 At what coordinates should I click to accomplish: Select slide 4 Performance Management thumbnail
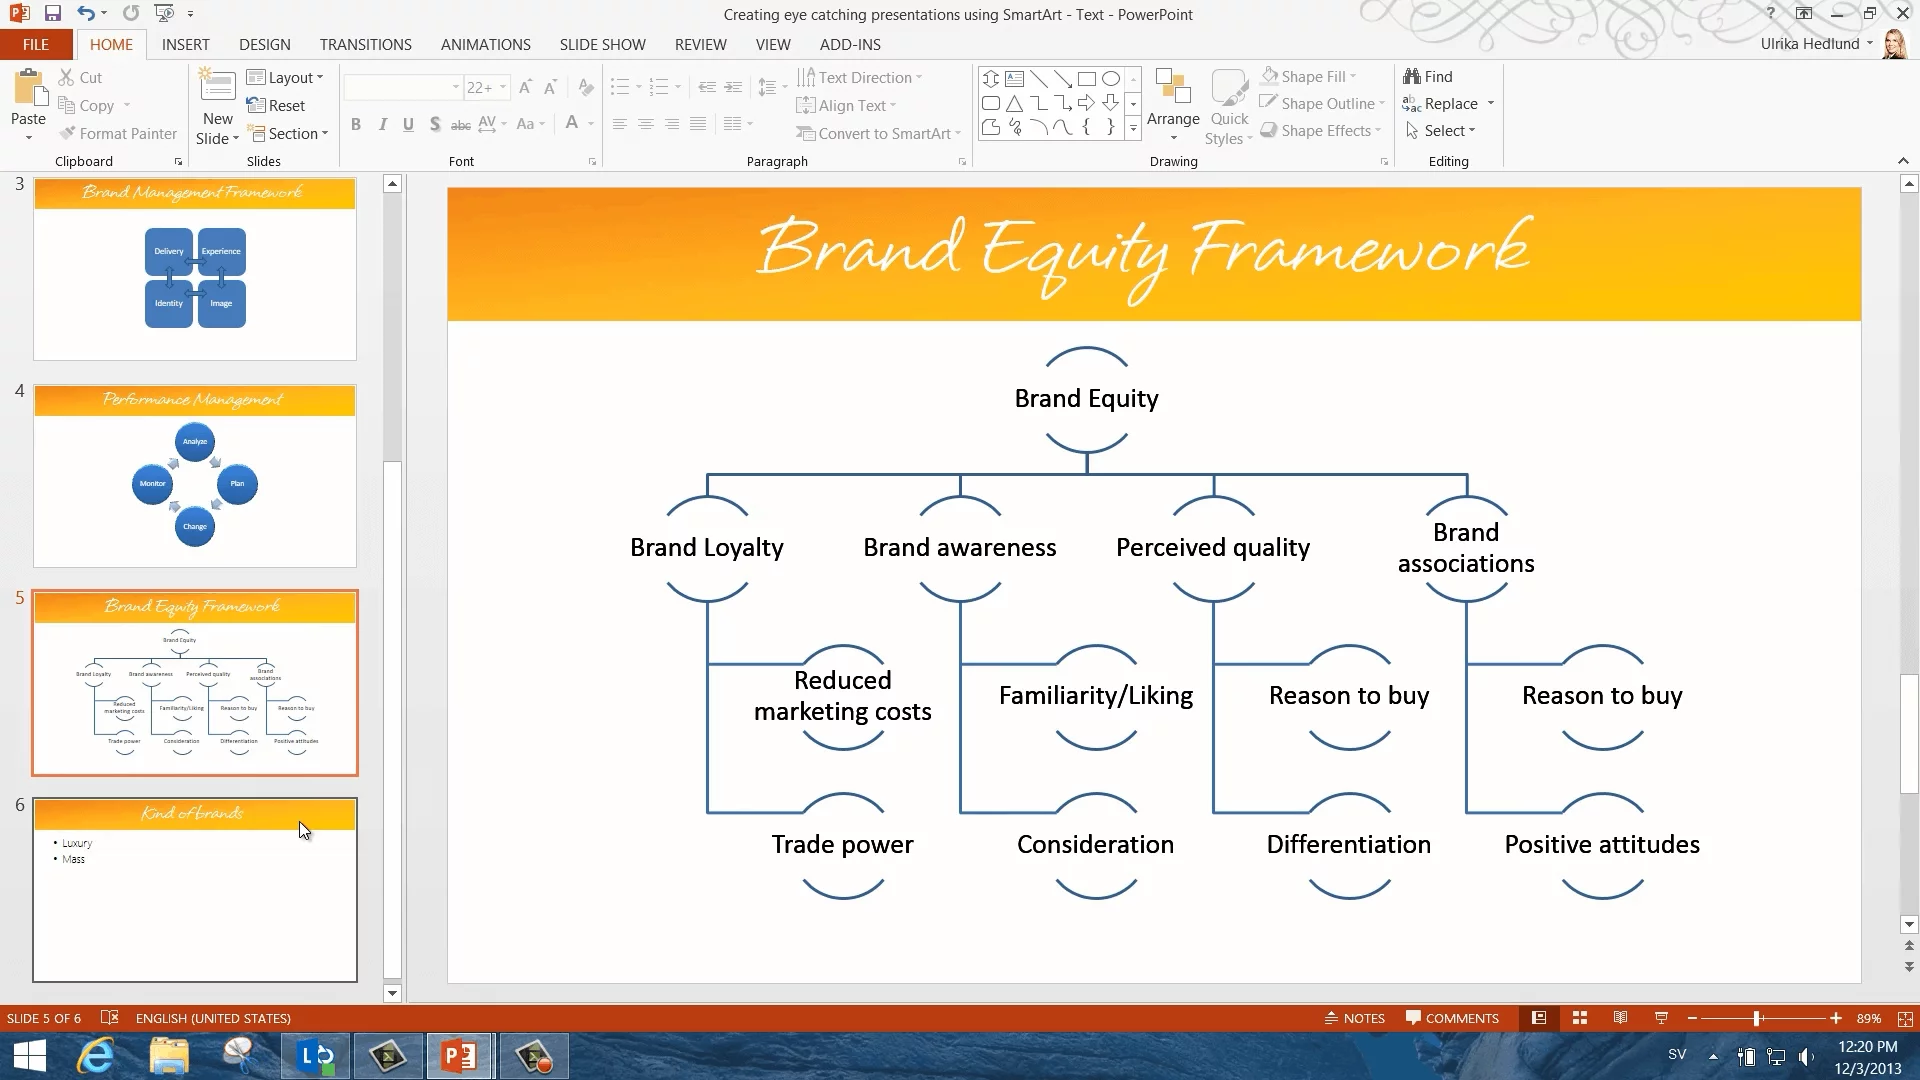click(x=195, y=476)
